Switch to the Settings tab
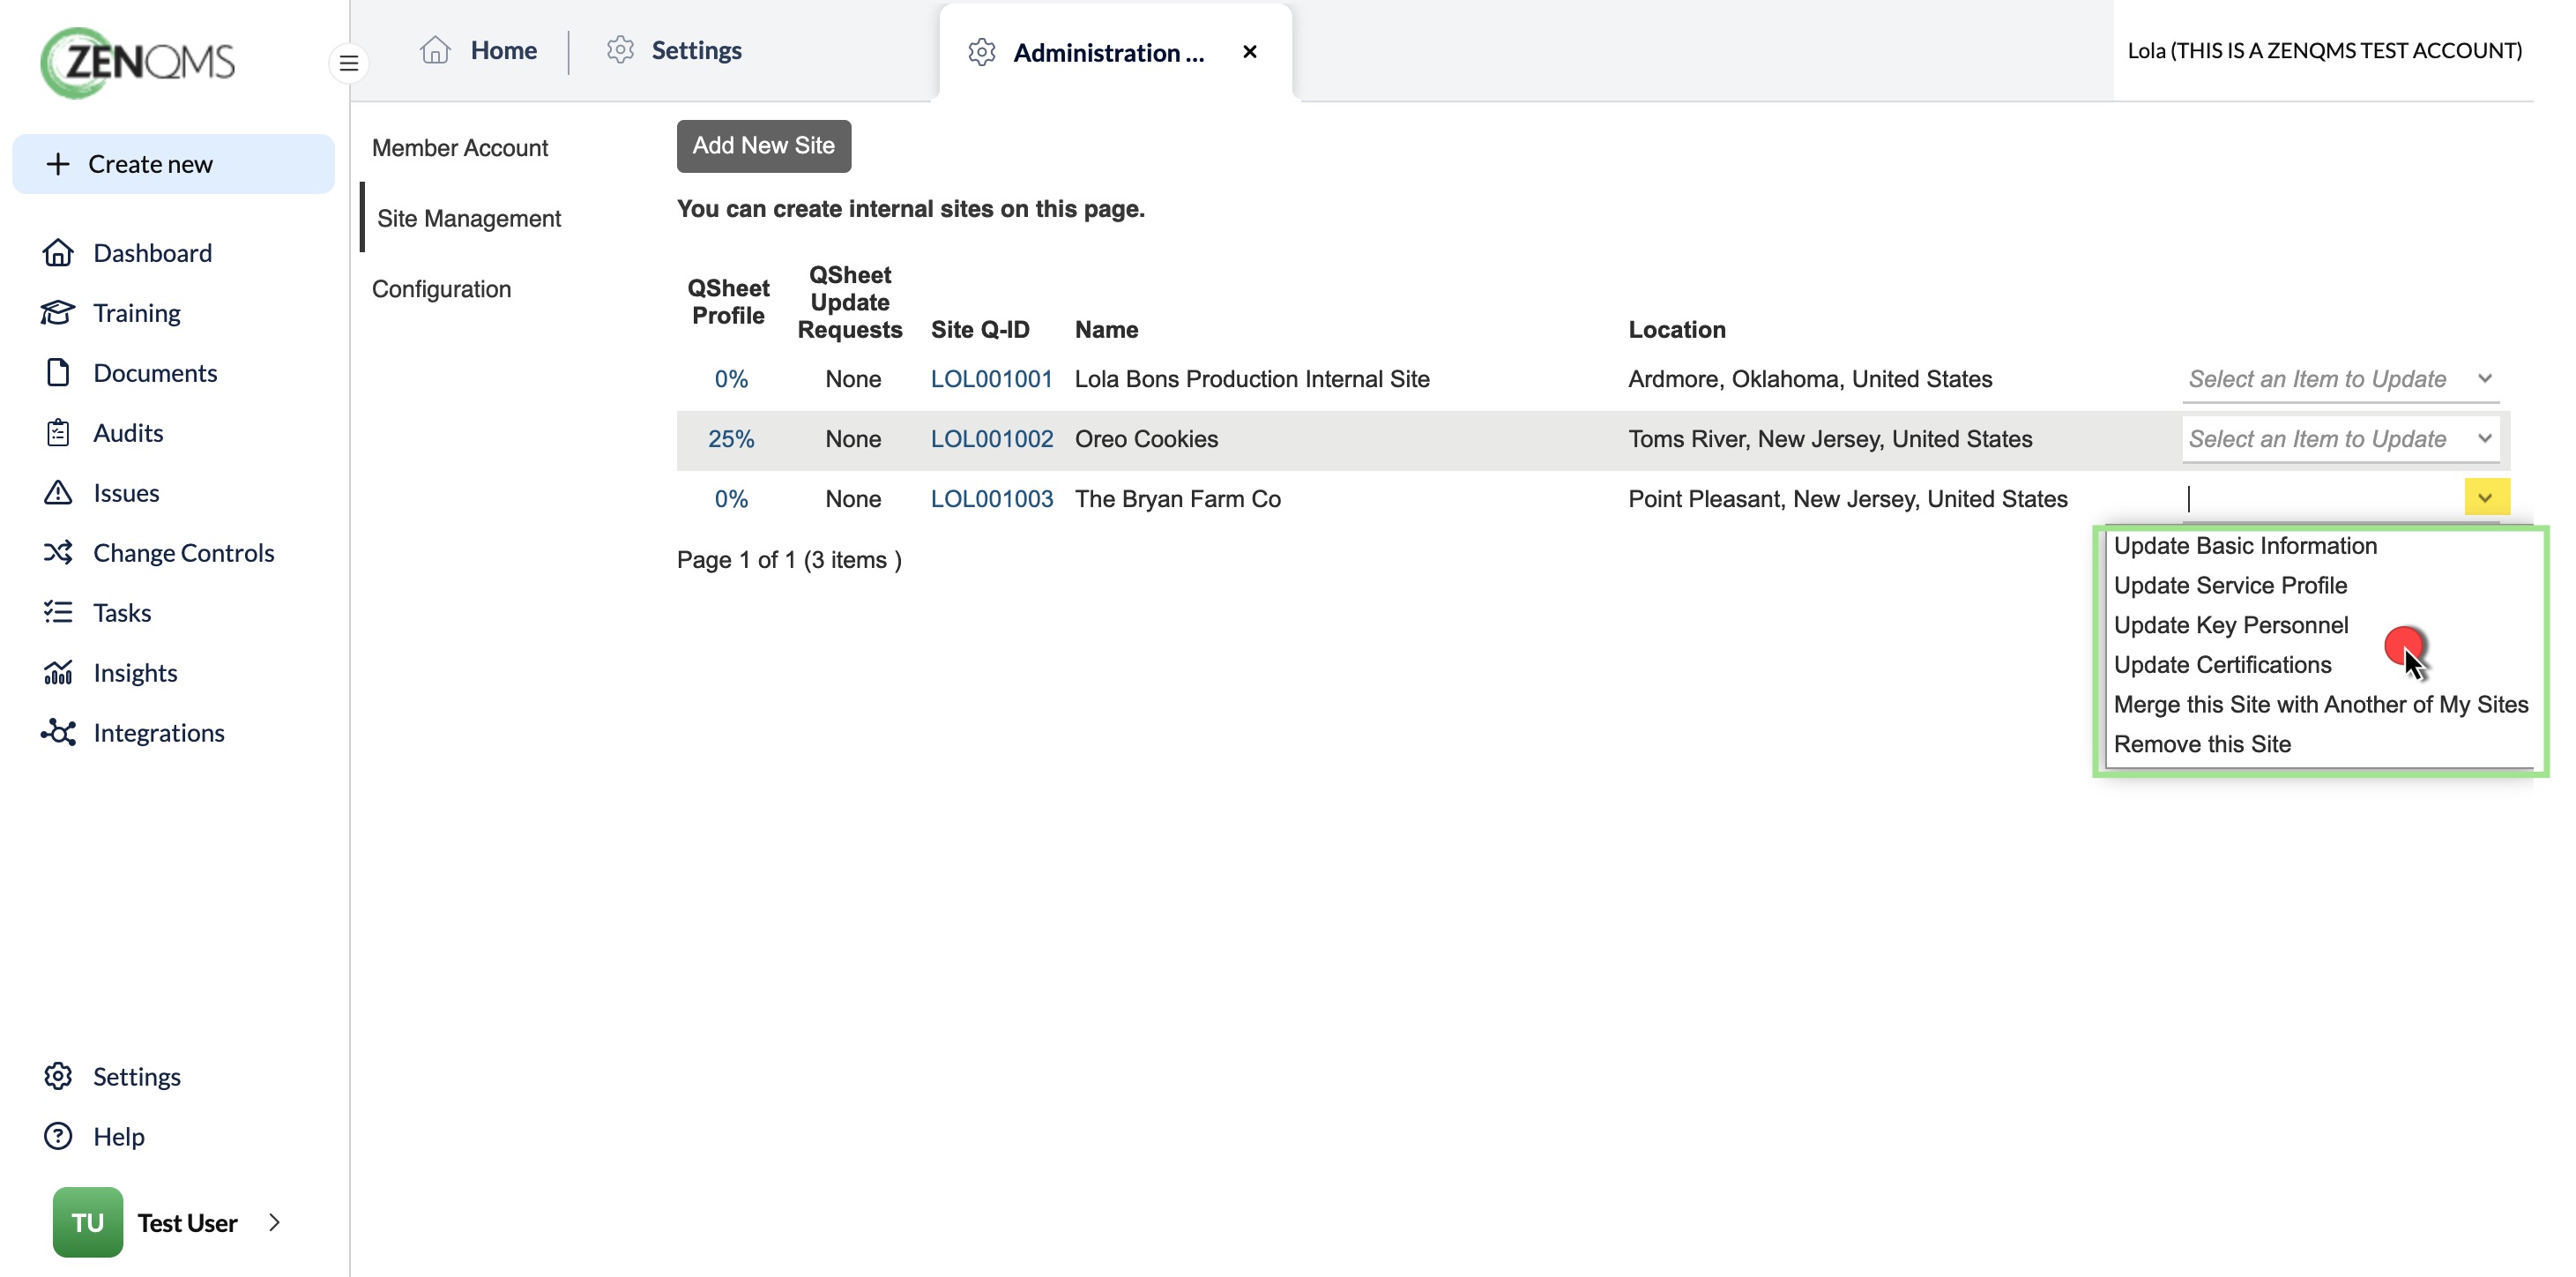 675,49
